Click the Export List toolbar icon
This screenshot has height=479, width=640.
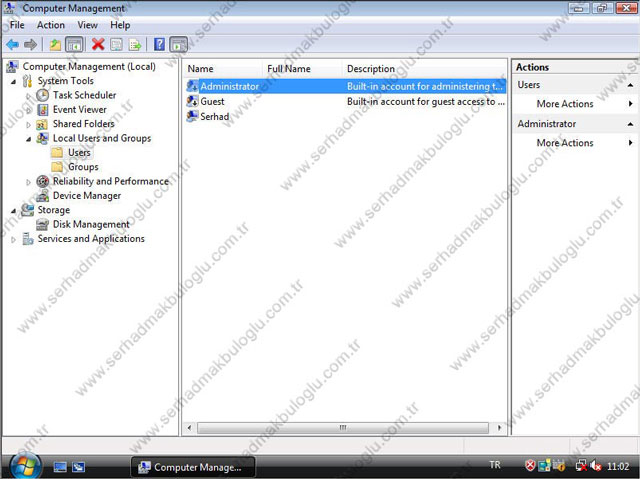(x=135, y=44)
